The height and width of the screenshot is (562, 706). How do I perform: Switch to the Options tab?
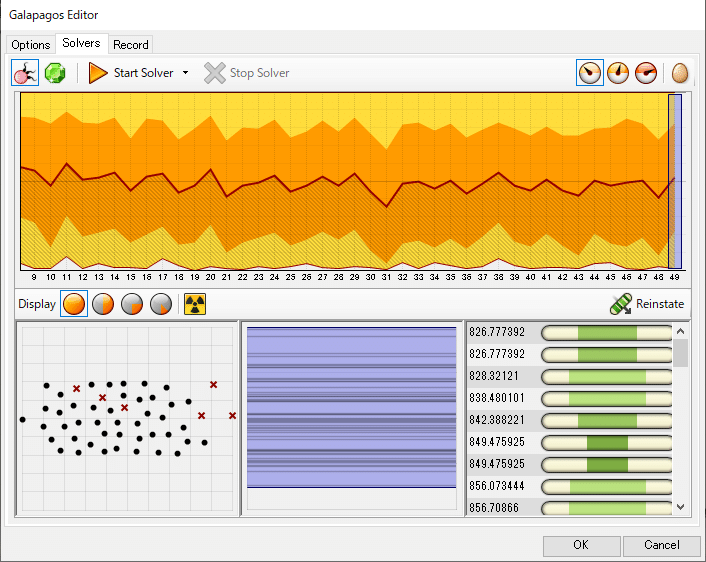pyautogui.click(x=30, y=45)
